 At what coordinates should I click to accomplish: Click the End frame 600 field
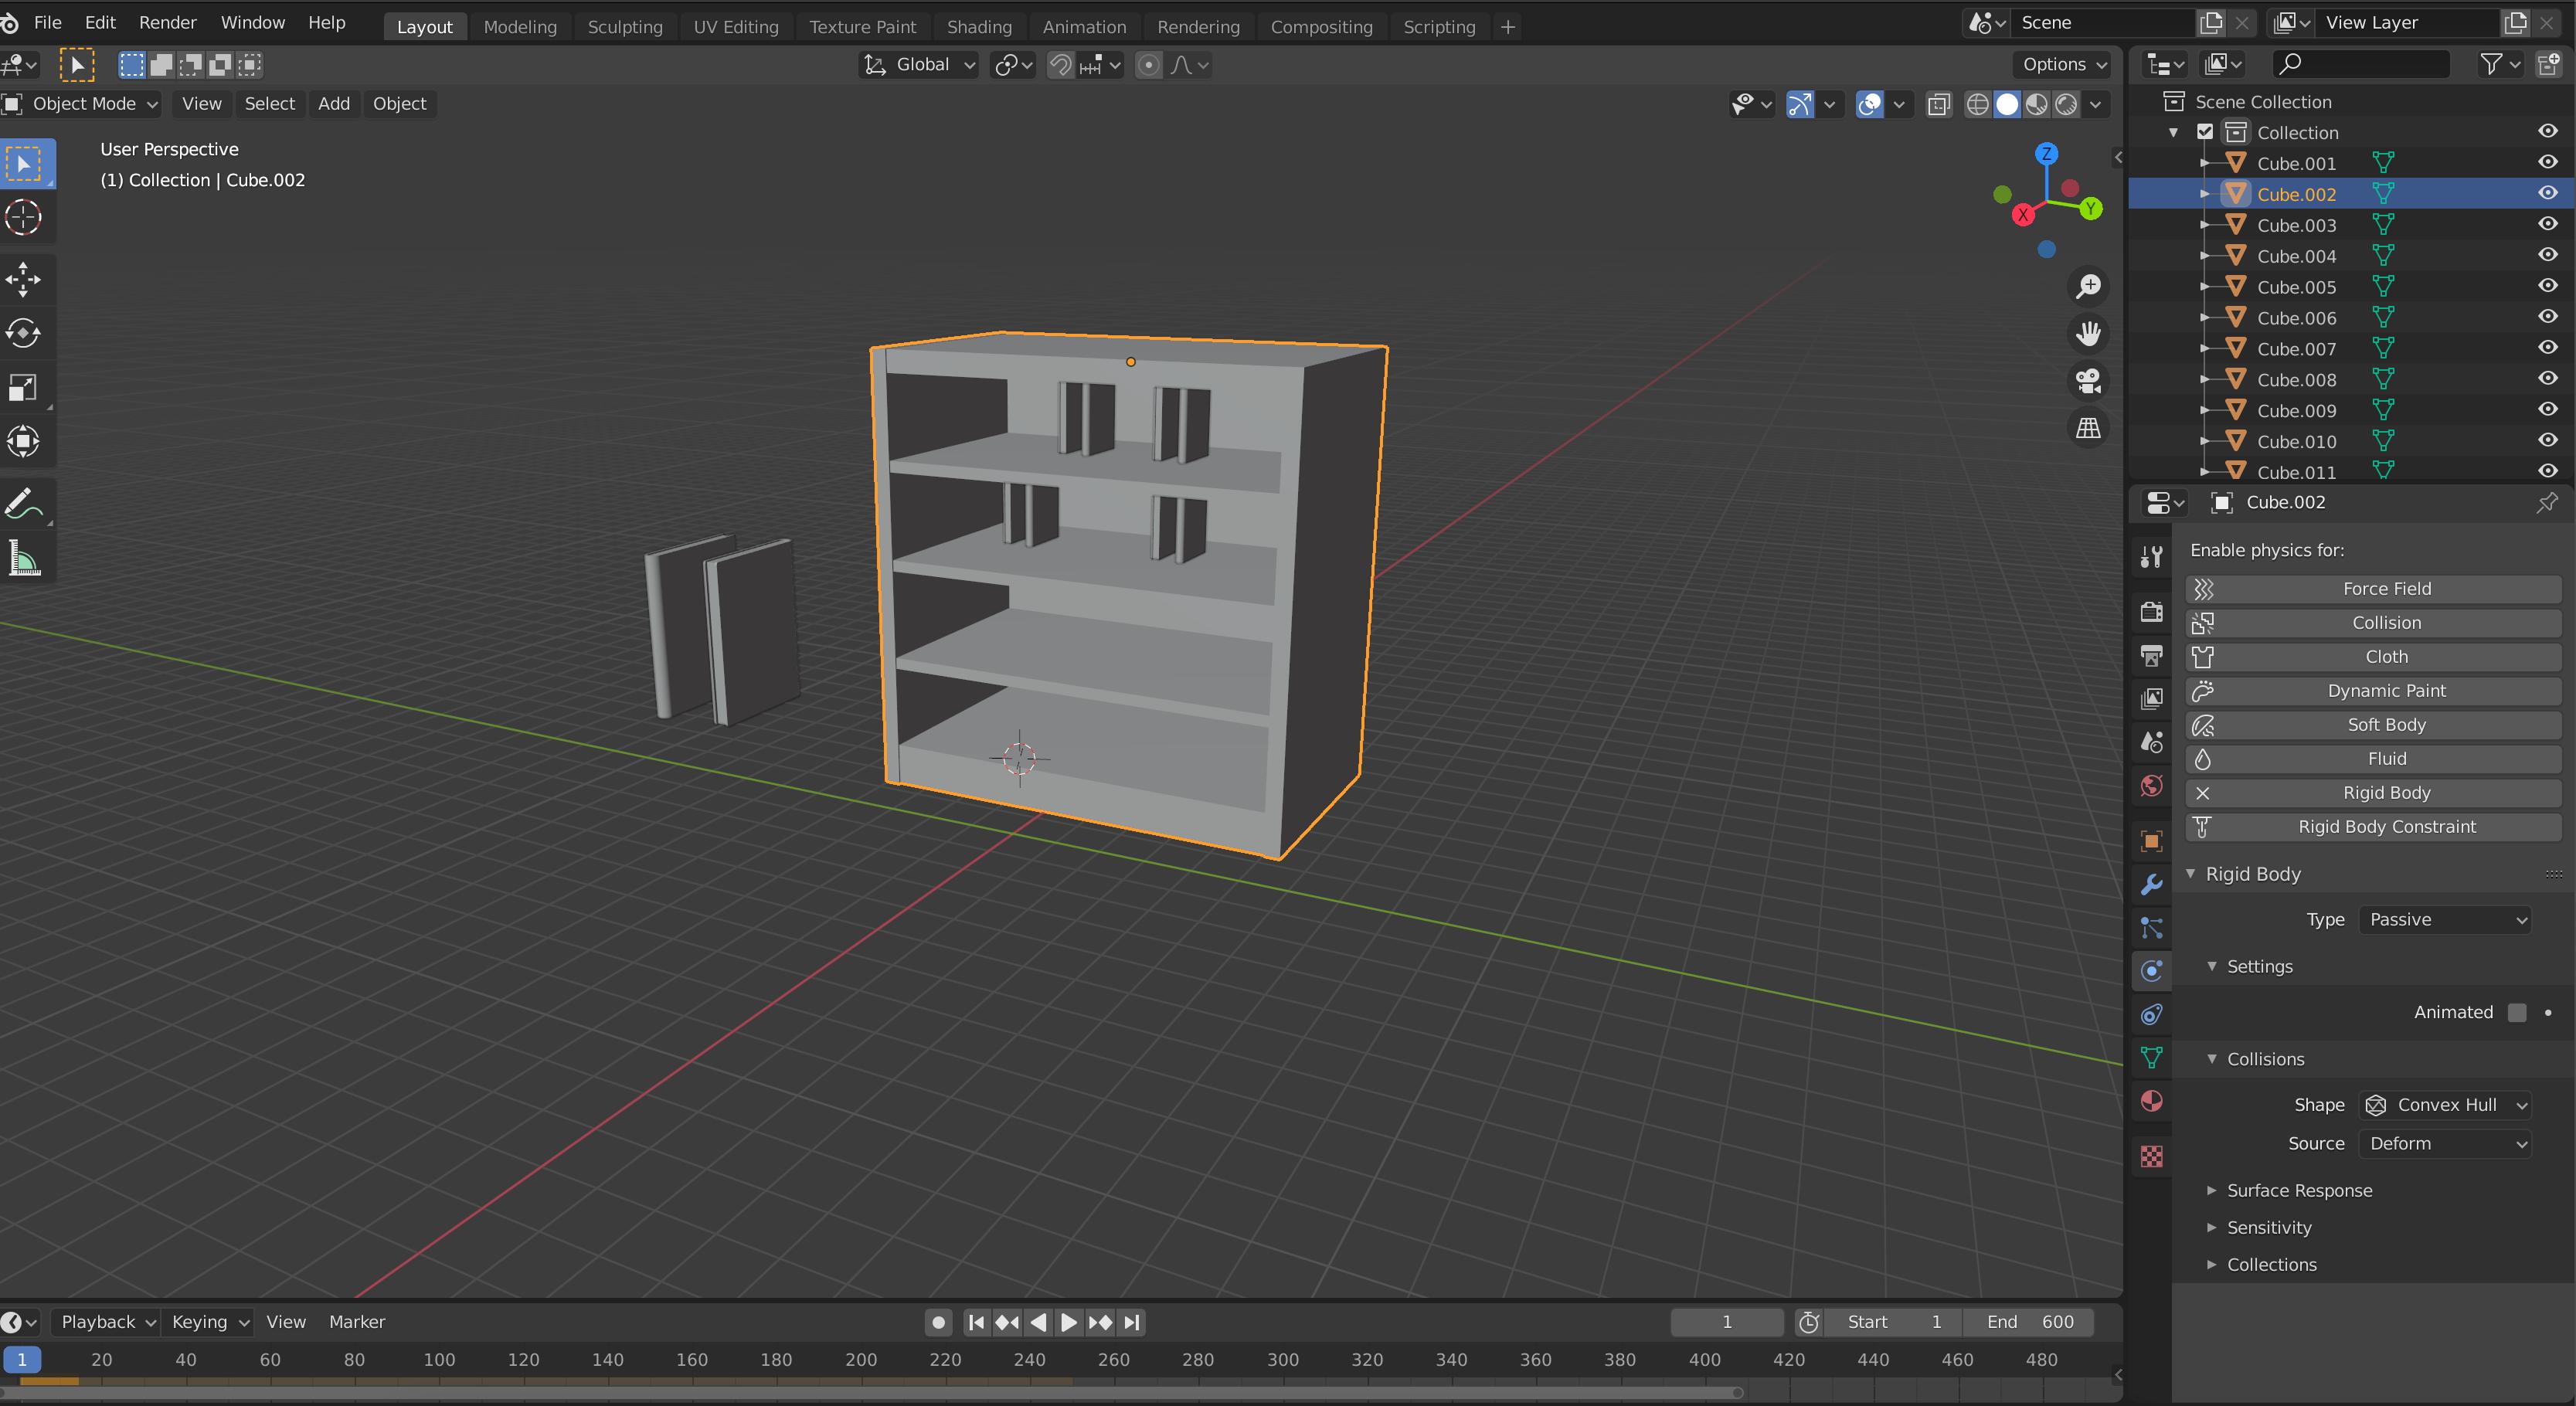[x=2028, y=1322]
